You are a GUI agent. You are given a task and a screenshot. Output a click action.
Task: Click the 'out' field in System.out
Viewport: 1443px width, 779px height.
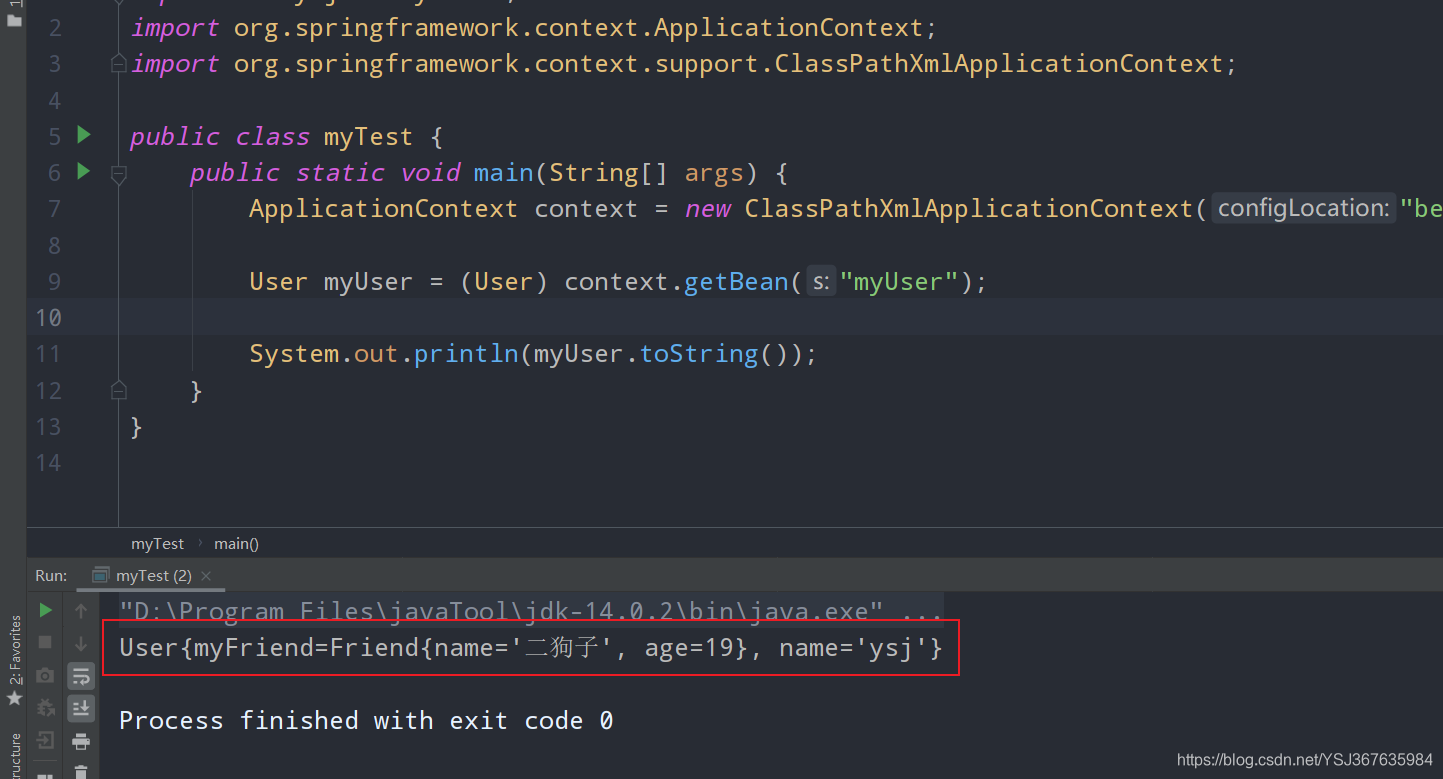[x=376, y=354]
